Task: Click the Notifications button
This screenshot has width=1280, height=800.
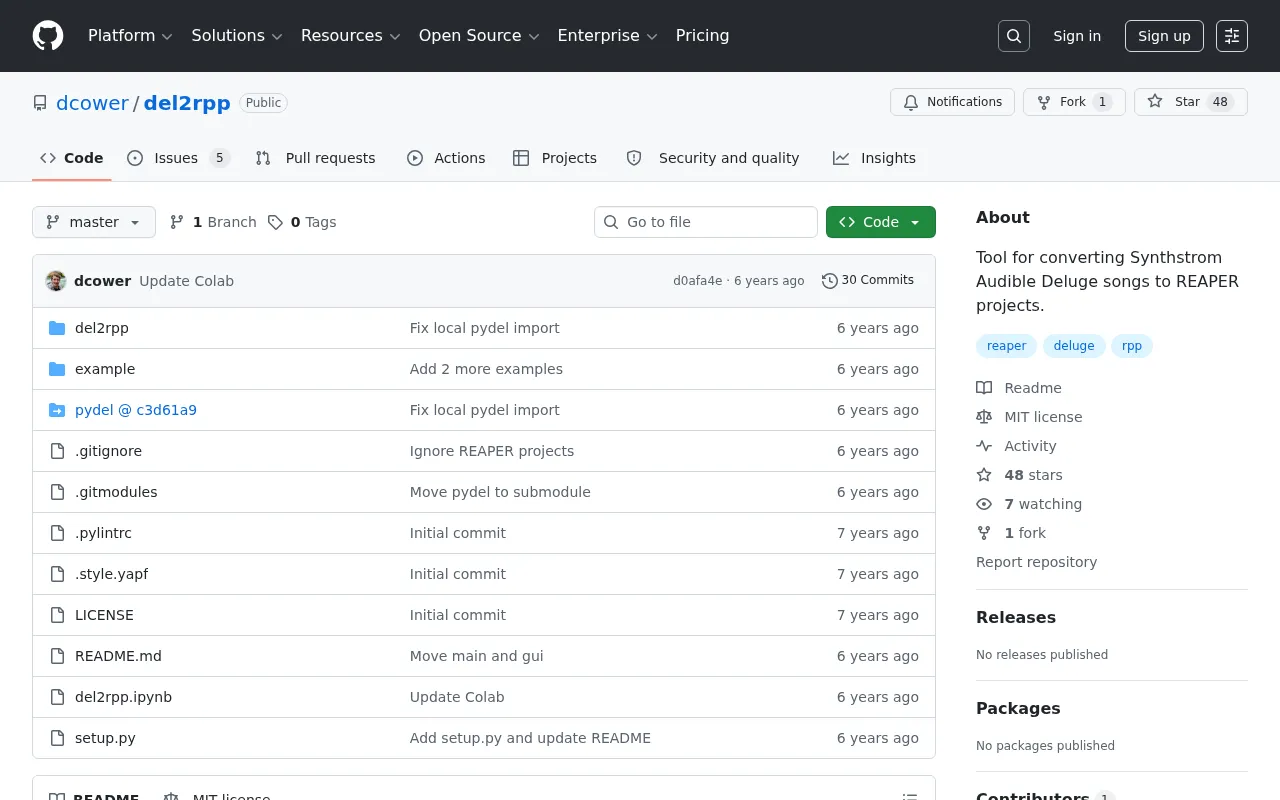Action: [953, 102]
